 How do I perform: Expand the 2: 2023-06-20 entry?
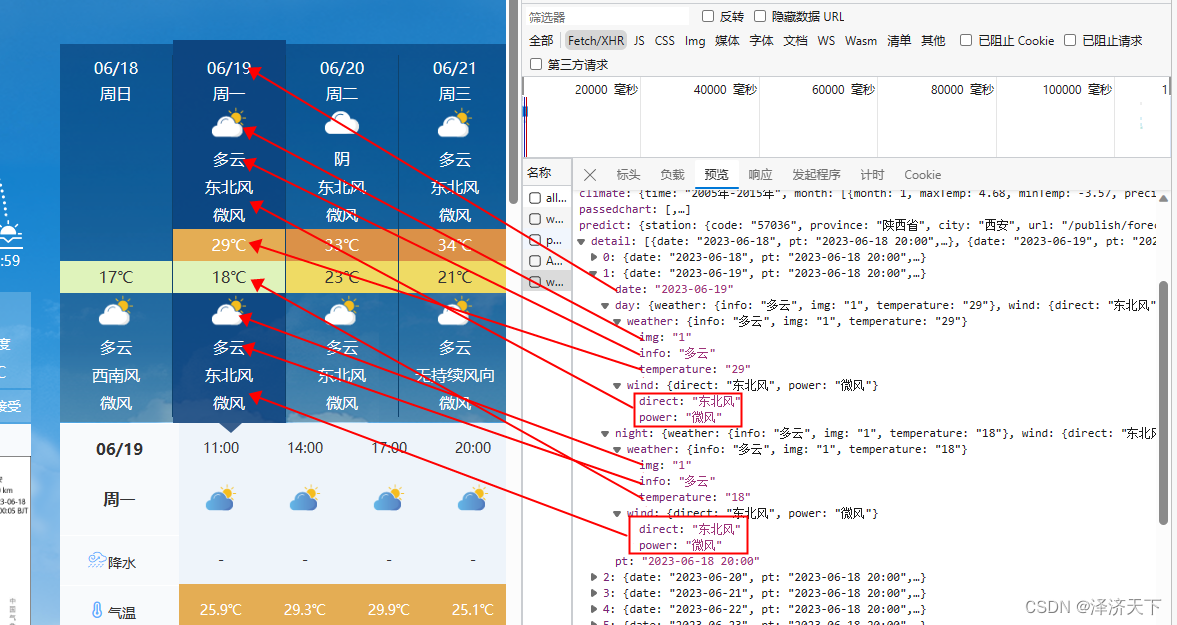(x=594, y=577)
